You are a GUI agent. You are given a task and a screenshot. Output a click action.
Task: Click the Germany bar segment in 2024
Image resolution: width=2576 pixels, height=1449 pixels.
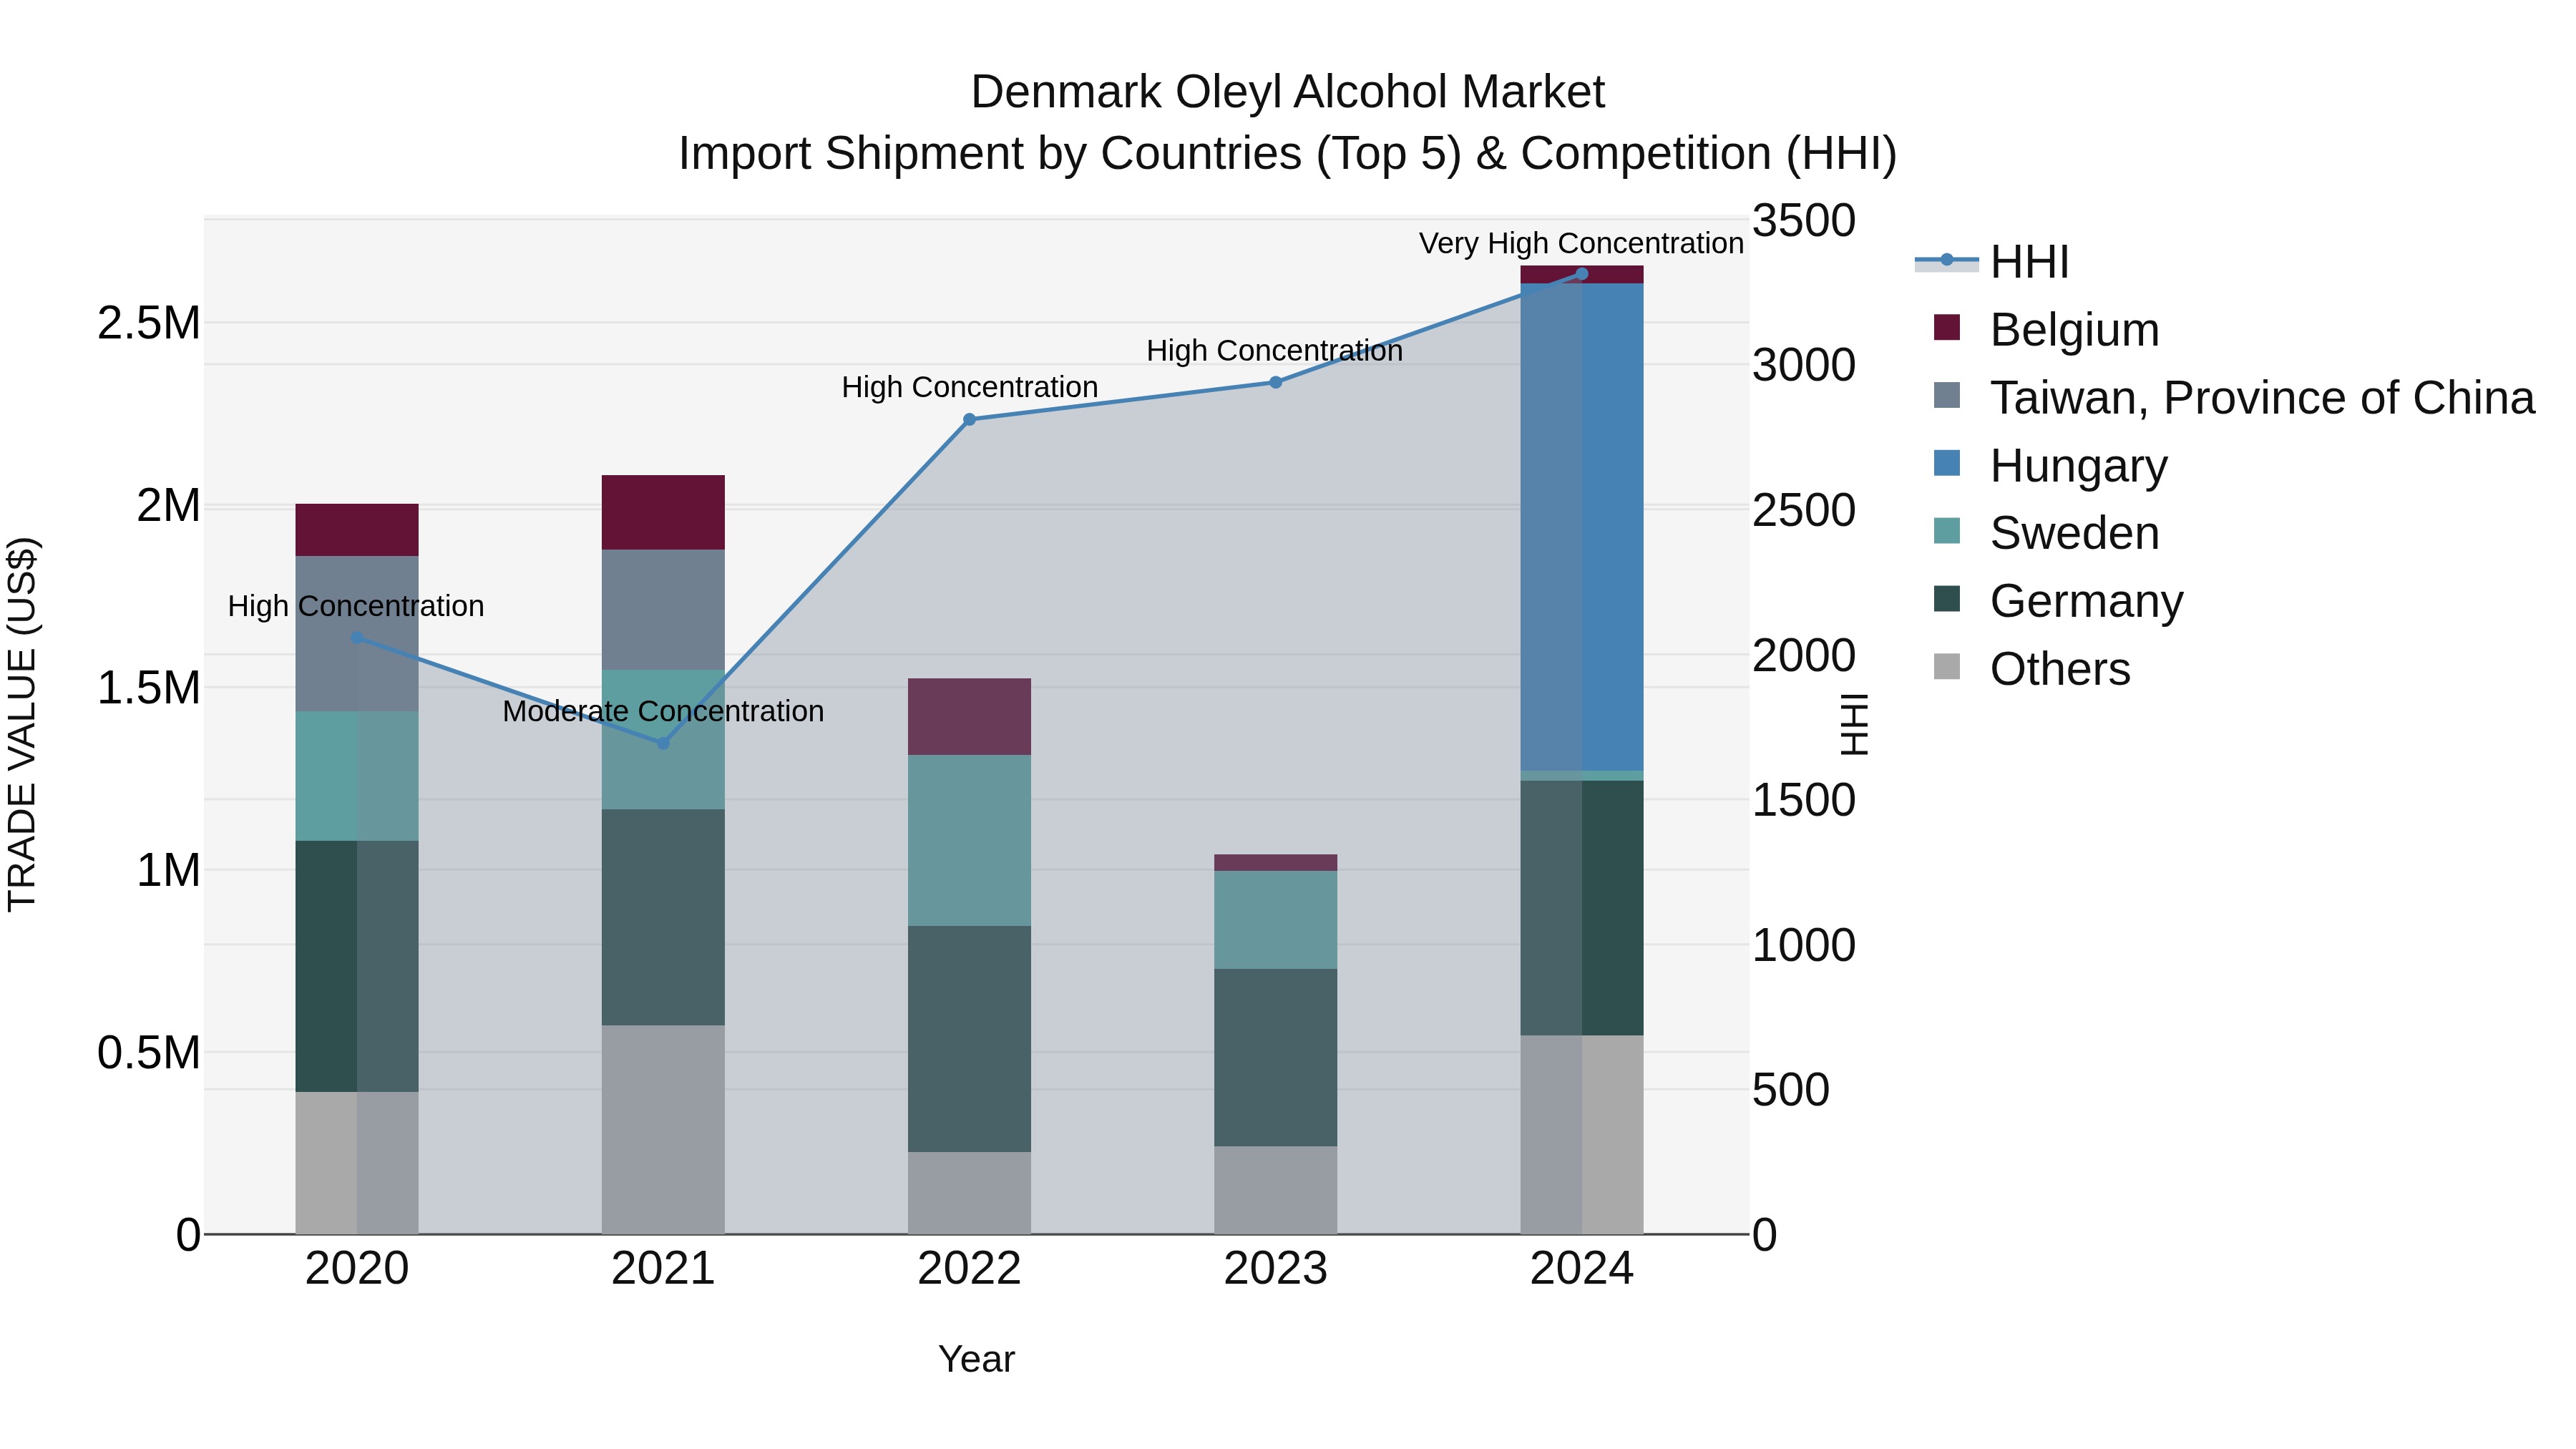tap(1581, 908)
